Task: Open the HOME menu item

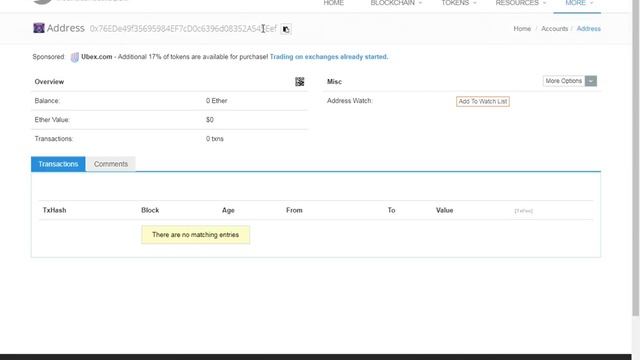Action: 333,3
